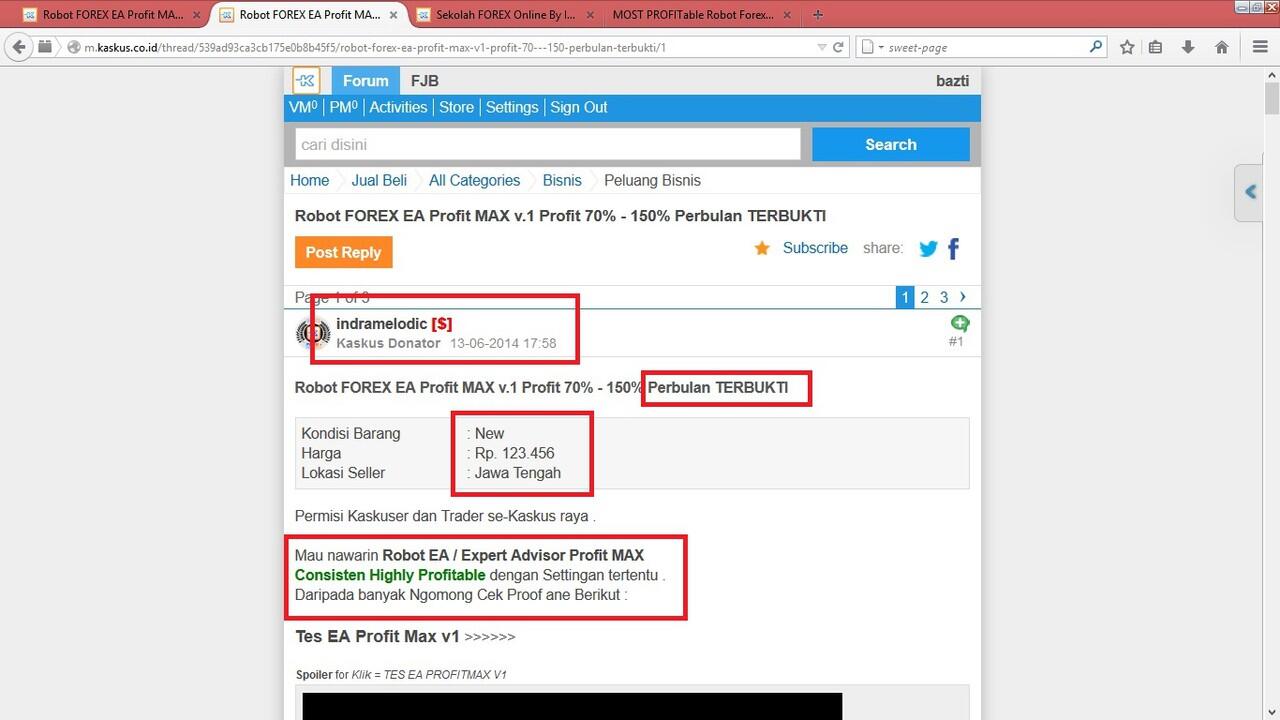This screenshot has height=720, width=1280.
Task: Click the 'Tes EA Profit Max v1' heading
Action: point(377,636)
